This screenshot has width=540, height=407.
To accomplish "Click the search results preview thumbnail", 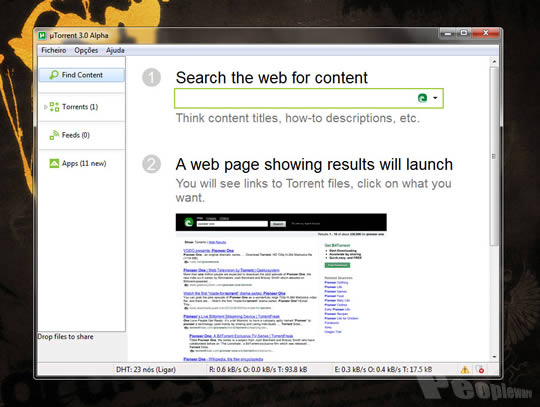I will (x=281, y=287).
